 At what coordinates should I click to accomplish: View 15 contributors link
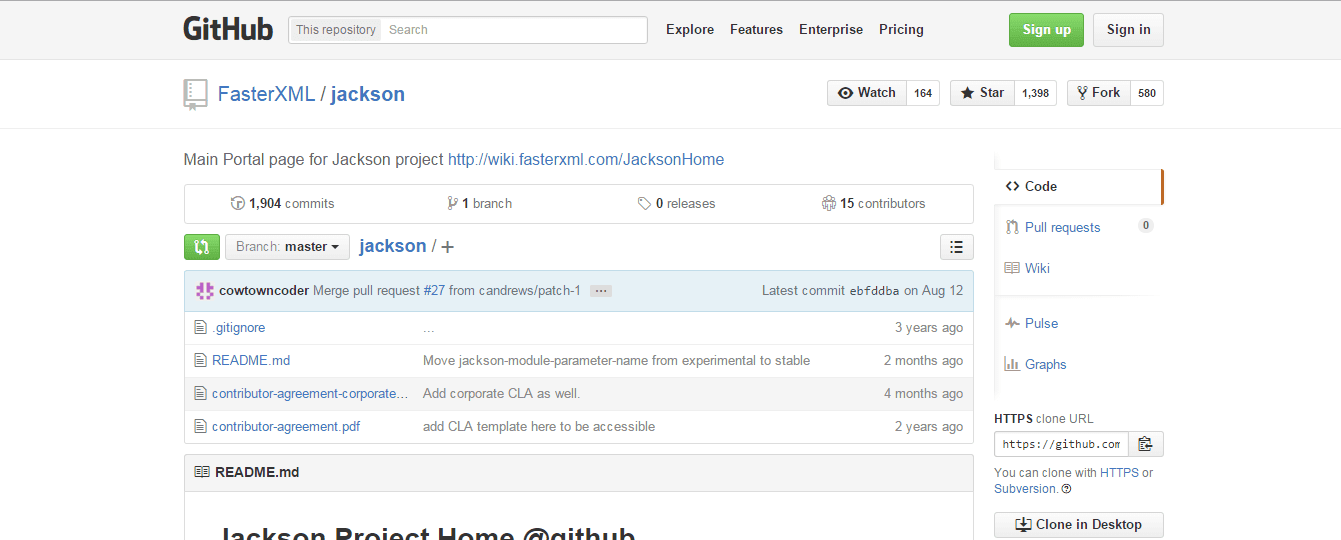[873, 203]
